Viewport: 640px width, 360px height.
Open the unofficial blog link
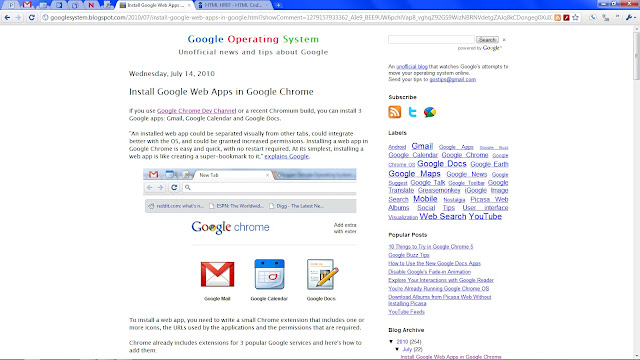pyautogui.click(x=412, y=67)
